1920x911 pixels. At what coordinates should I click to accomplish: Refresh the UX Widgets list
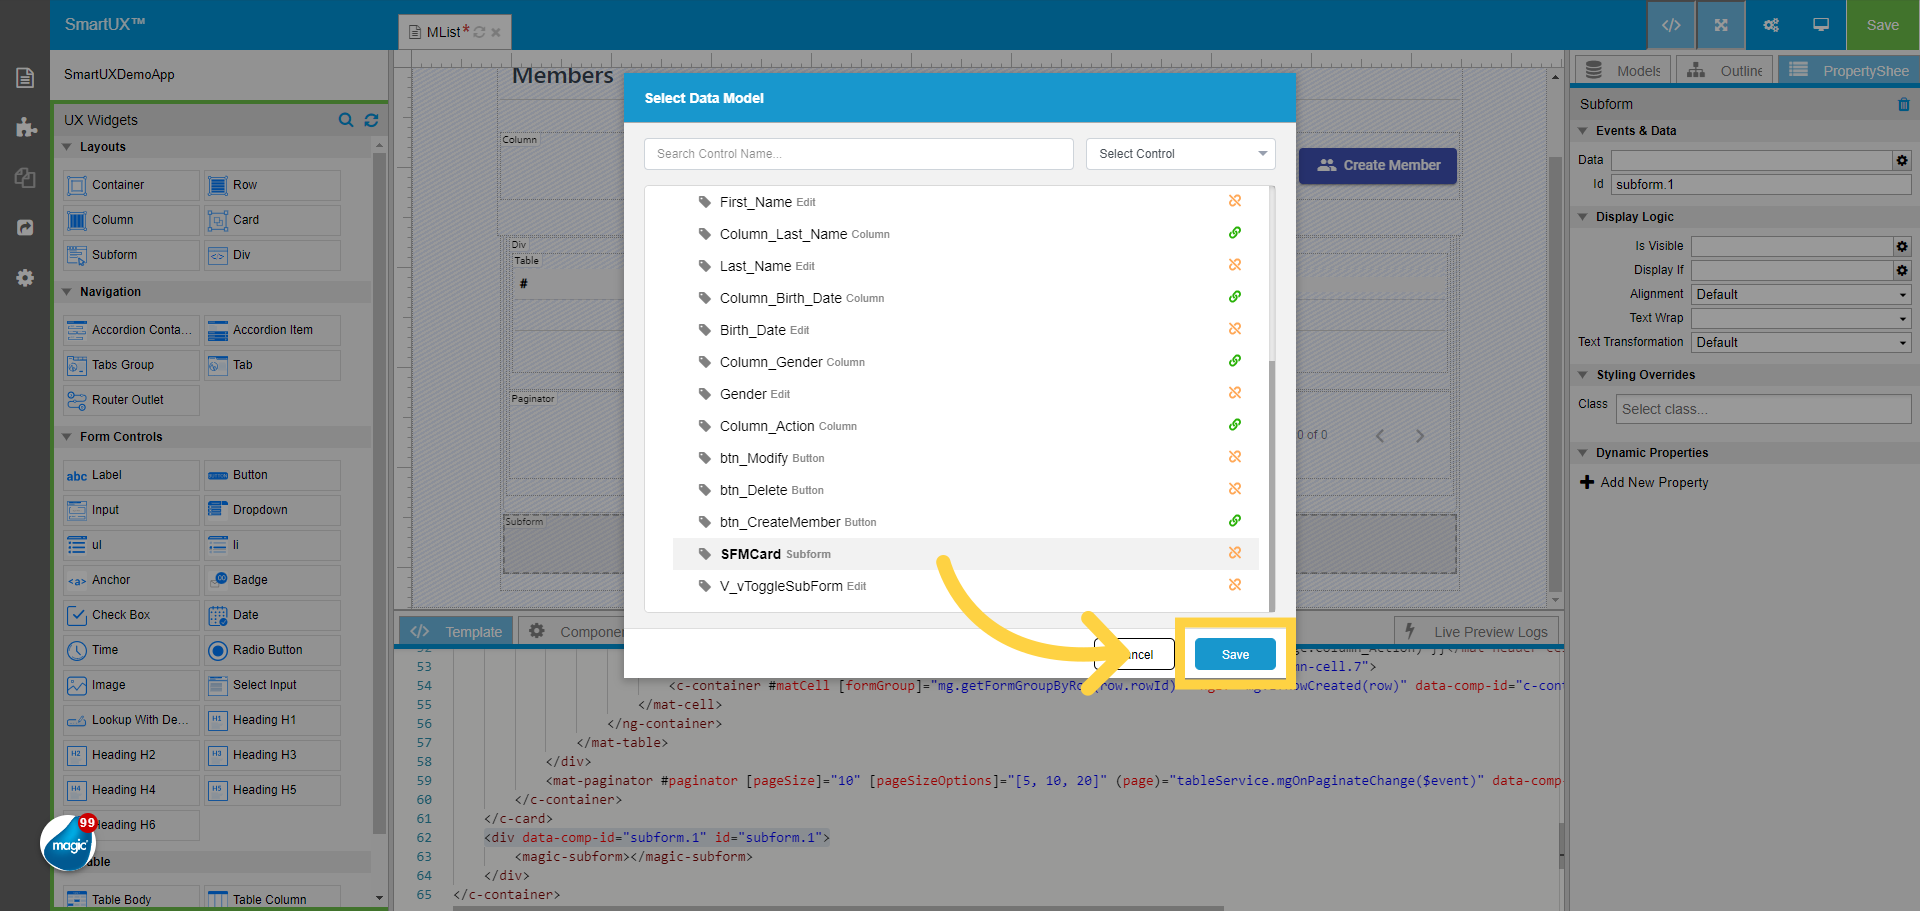click(371, 120)
